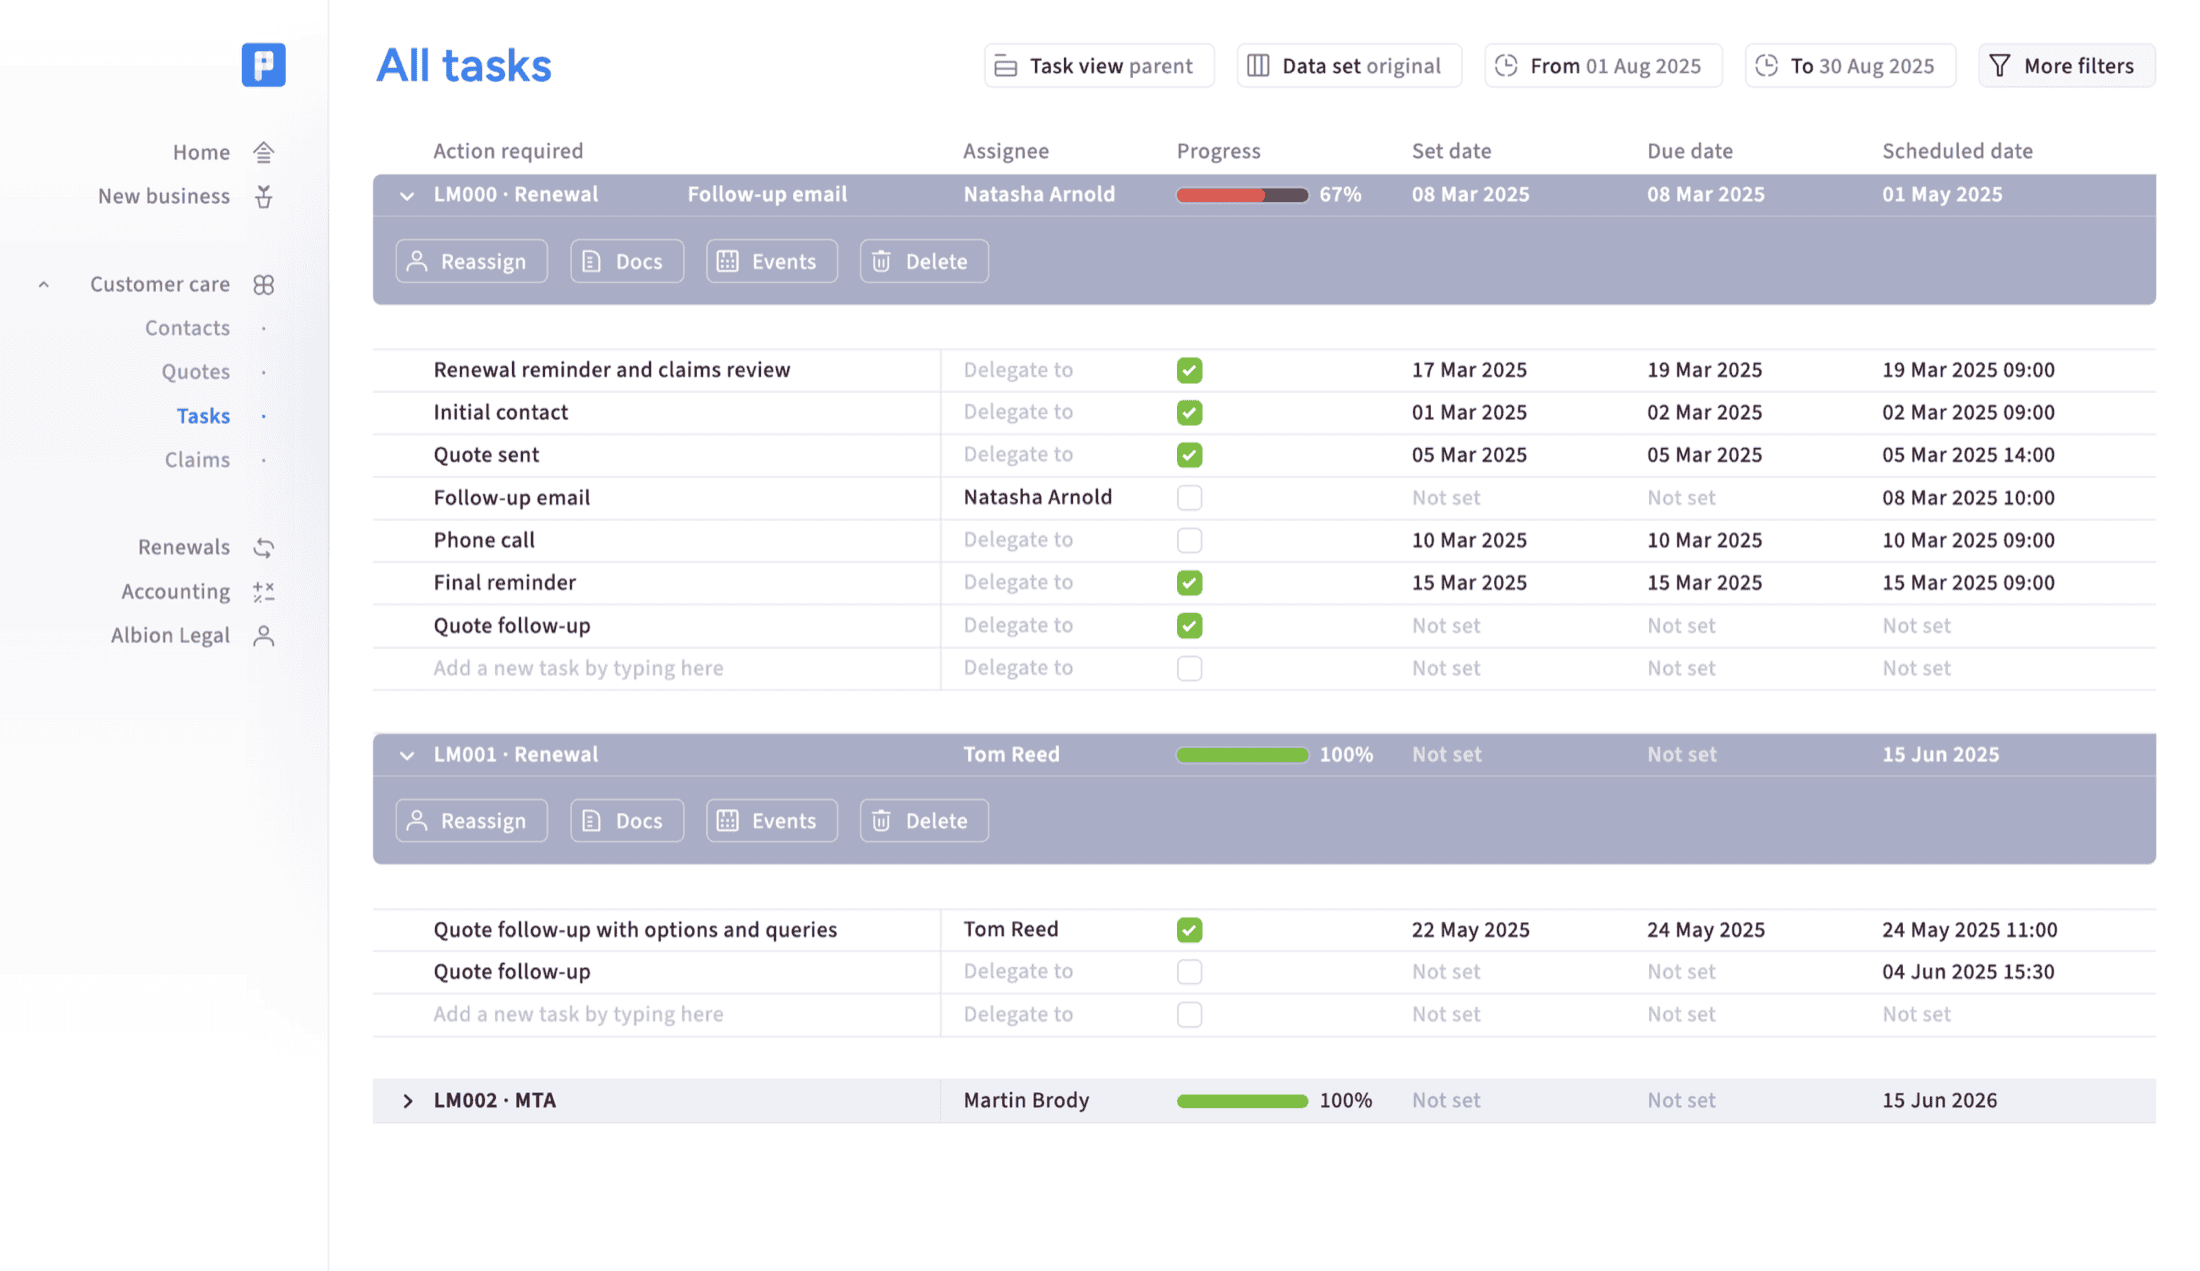
Task: Click the Accounting calculator icon
Action: (x=264, y=592)
